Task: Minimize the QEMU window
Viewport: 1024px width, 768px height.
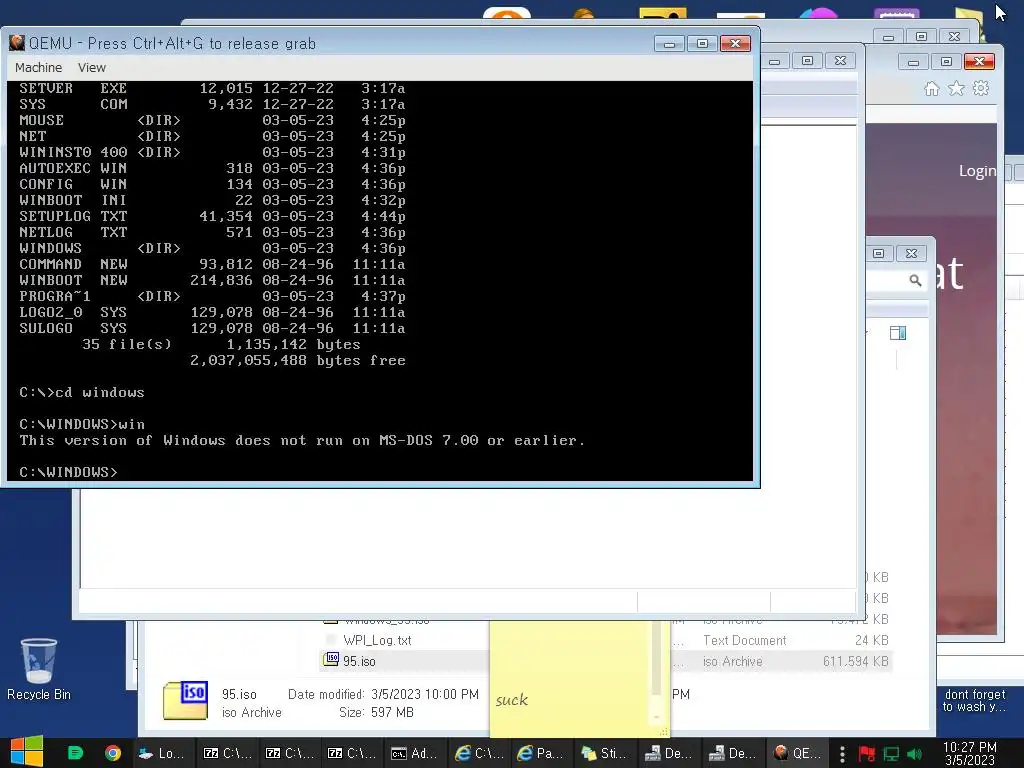Action: 669,44
